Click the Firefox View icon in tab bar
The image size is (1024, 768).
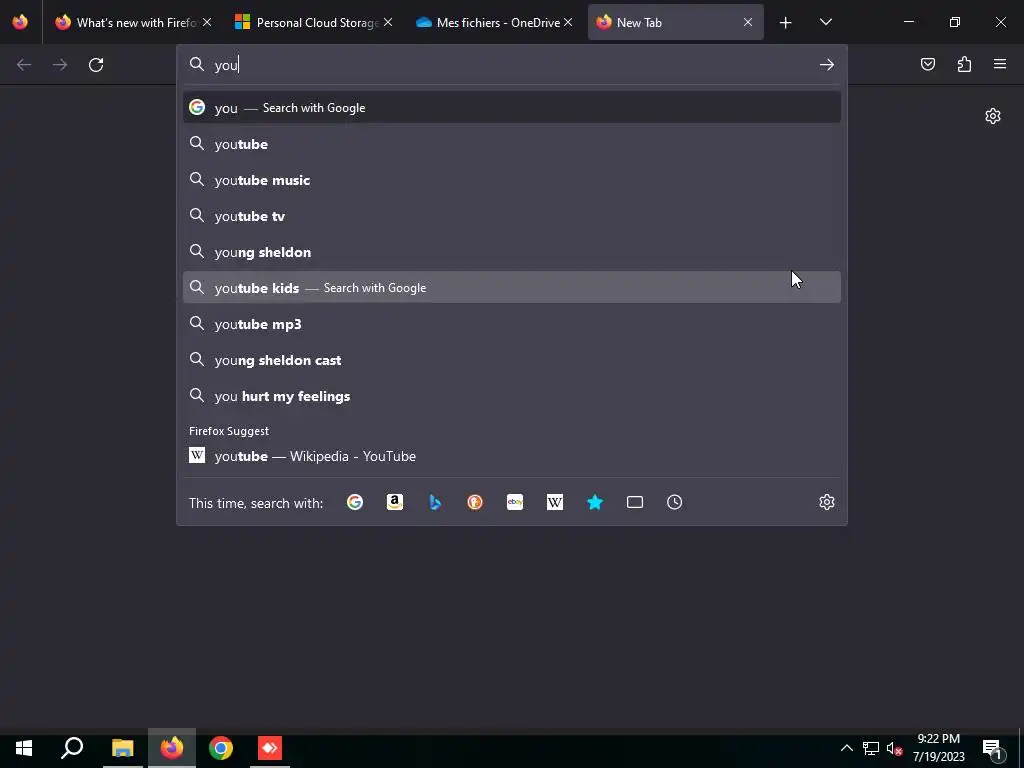pyautogui.click(x=20, y=22)
